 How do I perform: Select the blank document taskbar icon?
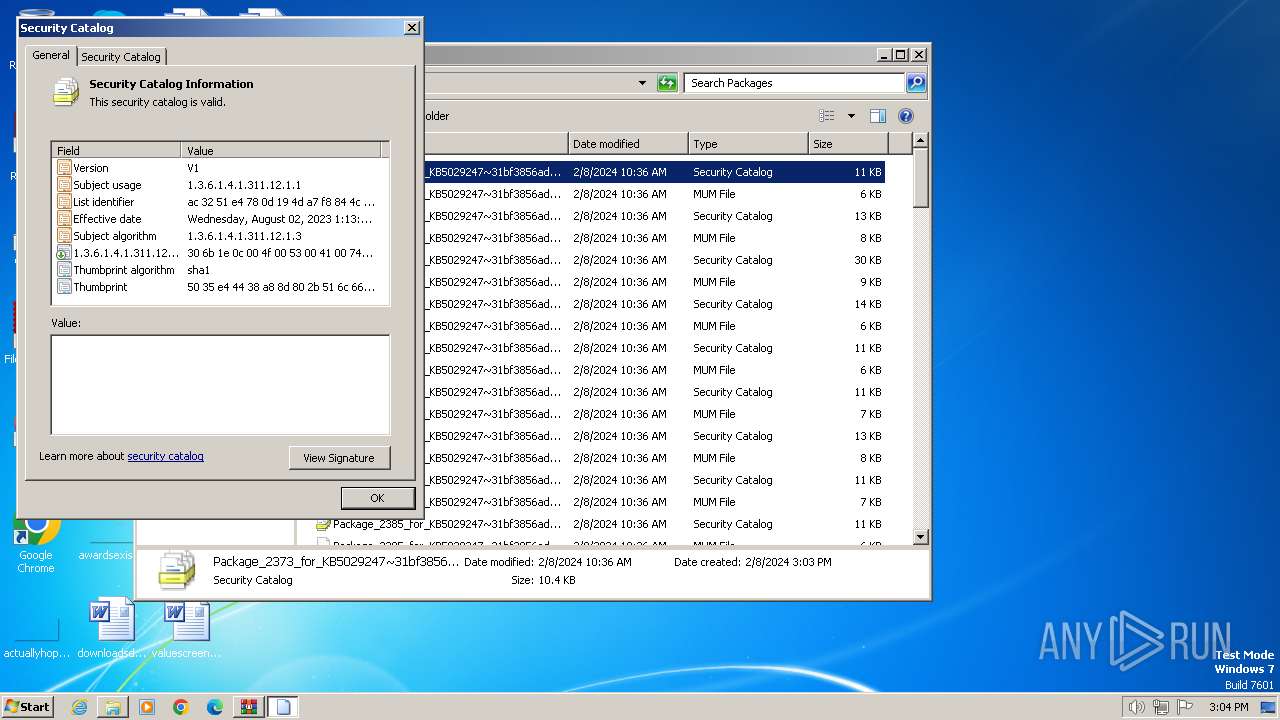coord(283,707)
